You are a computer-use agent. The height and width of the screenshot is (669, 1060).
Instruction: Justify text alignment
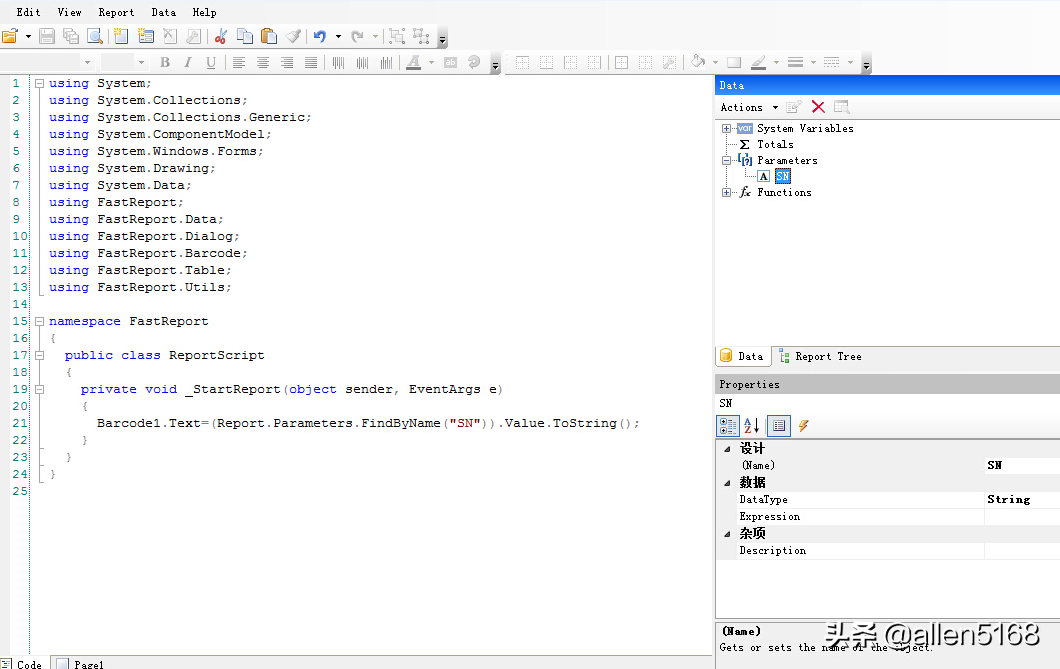[311, 62]
